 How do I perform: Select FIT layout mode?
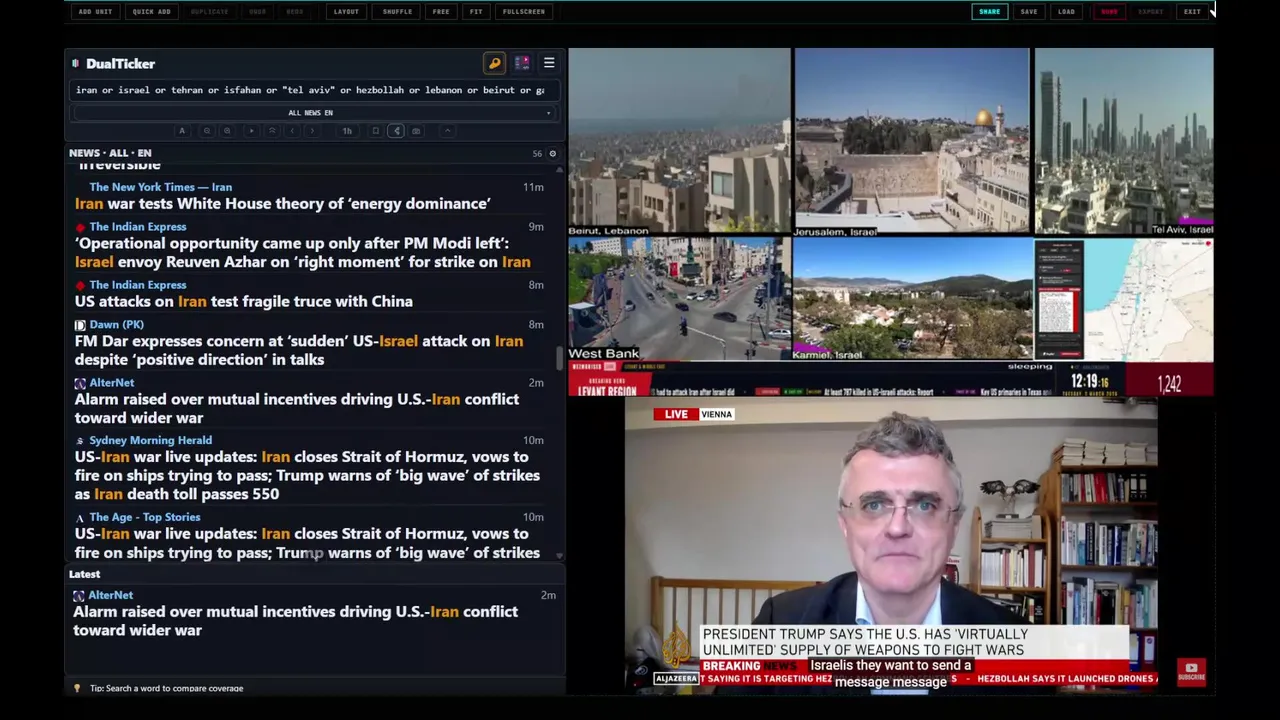pos(476,12)
